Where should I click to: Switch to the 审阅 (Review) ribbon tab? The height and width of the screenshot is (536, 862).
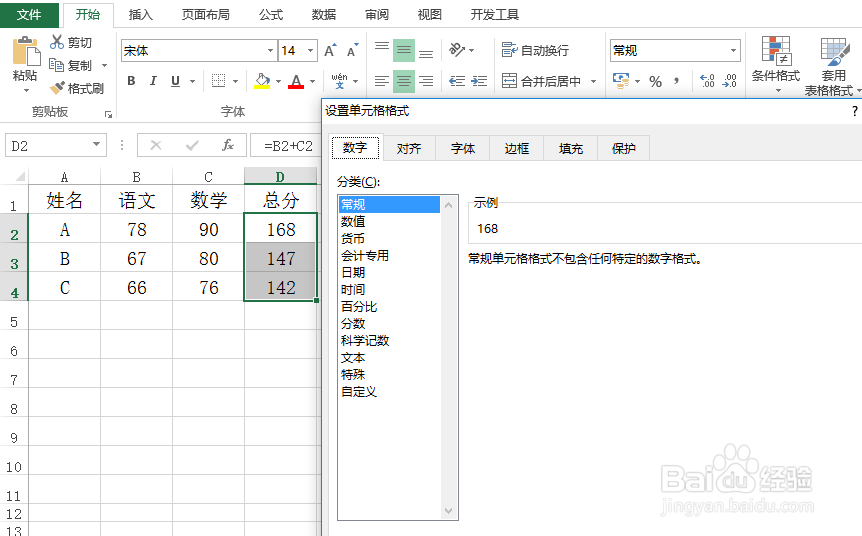(x=377, y=15)
